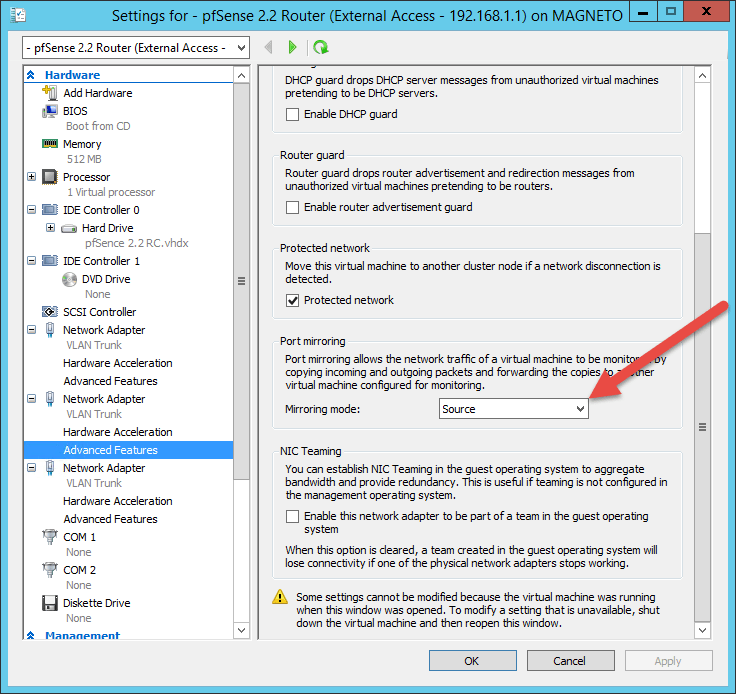This screenshot has width=736, height=694.
Task: Collapse the IDE Controller 0 node
Action: (31, 210)
